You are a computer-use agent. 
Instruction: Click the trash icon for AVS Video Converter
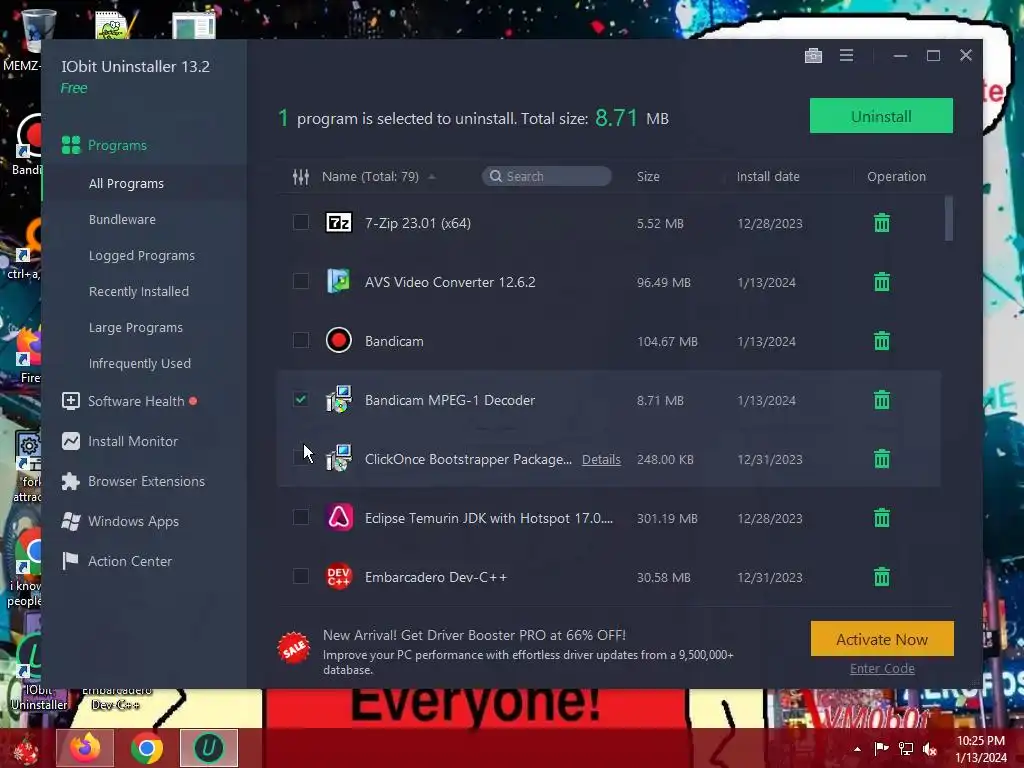pyautogui.click(x=882, y=281)
